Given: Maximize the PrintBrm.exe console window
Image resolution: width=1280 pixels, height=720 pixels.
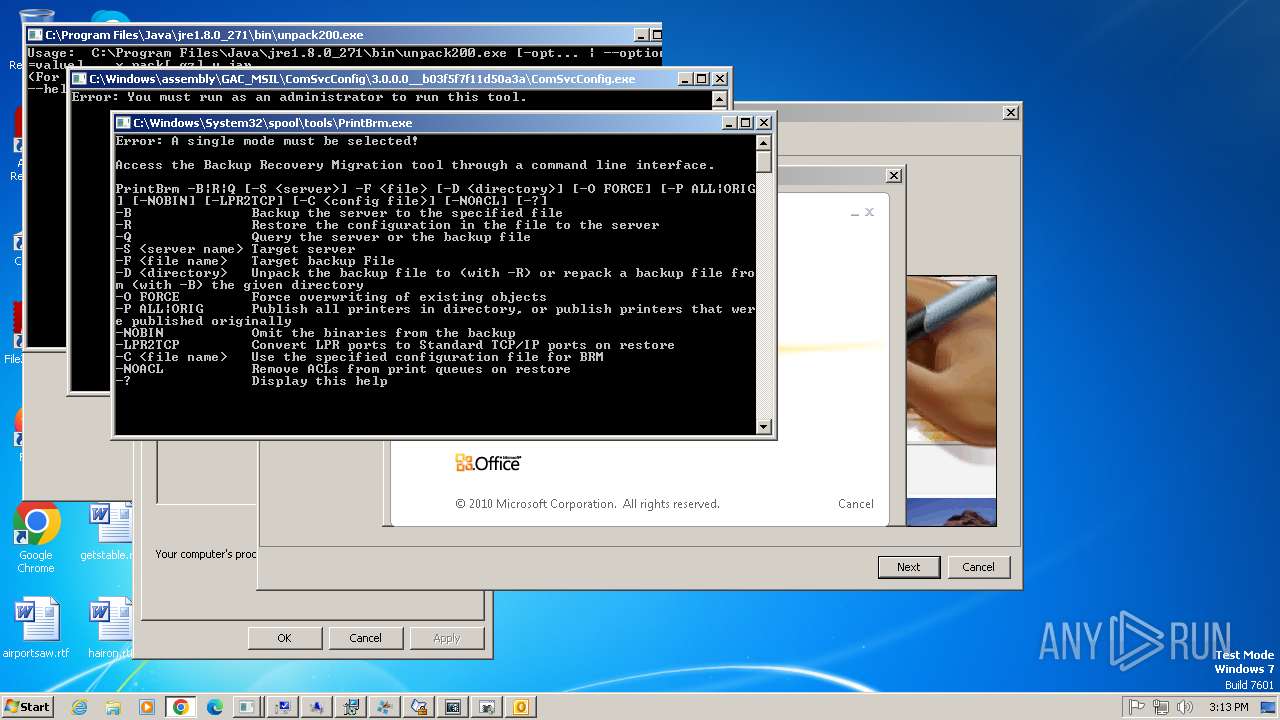Looking at the screenshot, I should 746,123.
